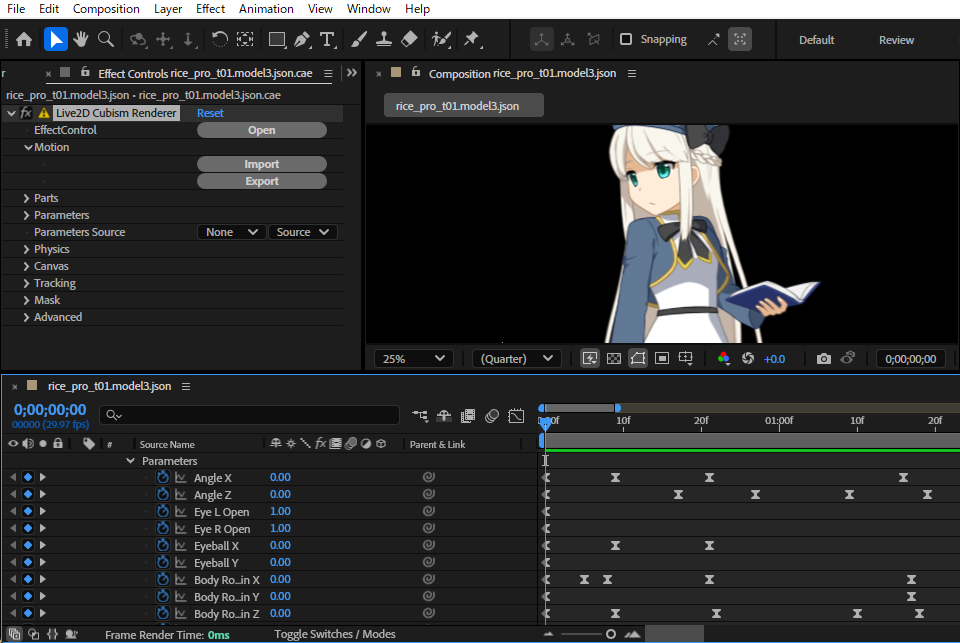This screenshot has height=643, width=960.
Task: Click Angle X value 0.00
Action: pyautogui.click(x=280, y=477)
